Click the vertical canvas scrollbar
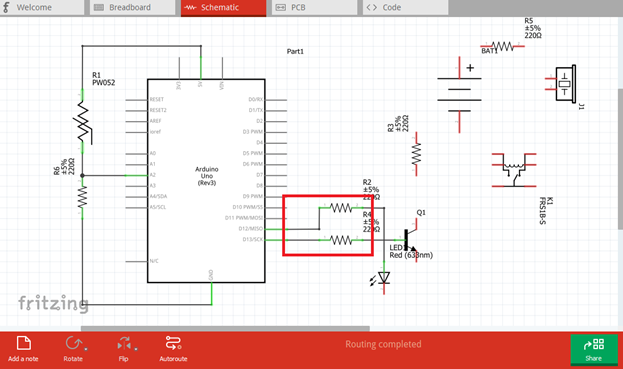 [x=620, y=158]
